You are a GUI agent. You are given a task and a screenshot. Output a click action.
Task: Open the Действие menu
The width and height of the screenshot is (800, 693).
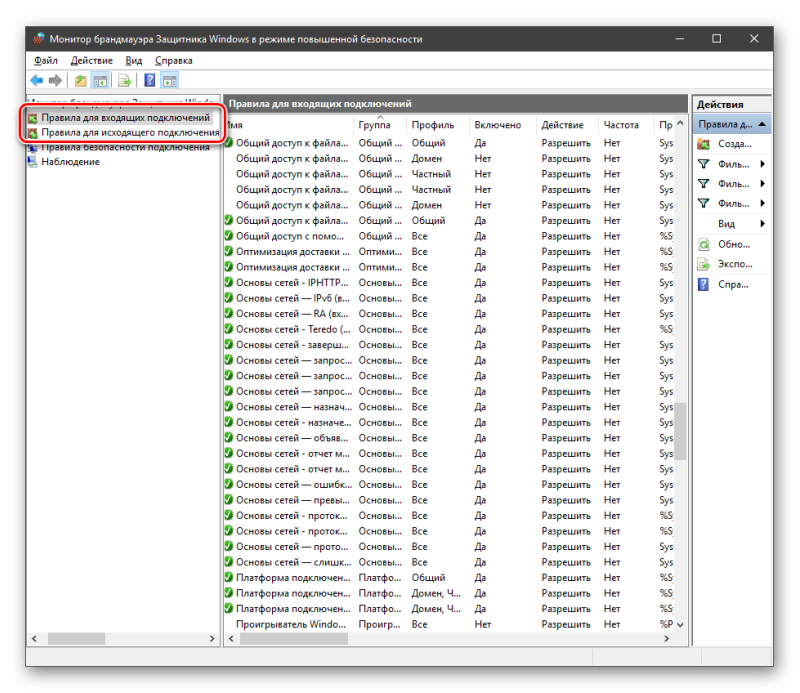92,61
